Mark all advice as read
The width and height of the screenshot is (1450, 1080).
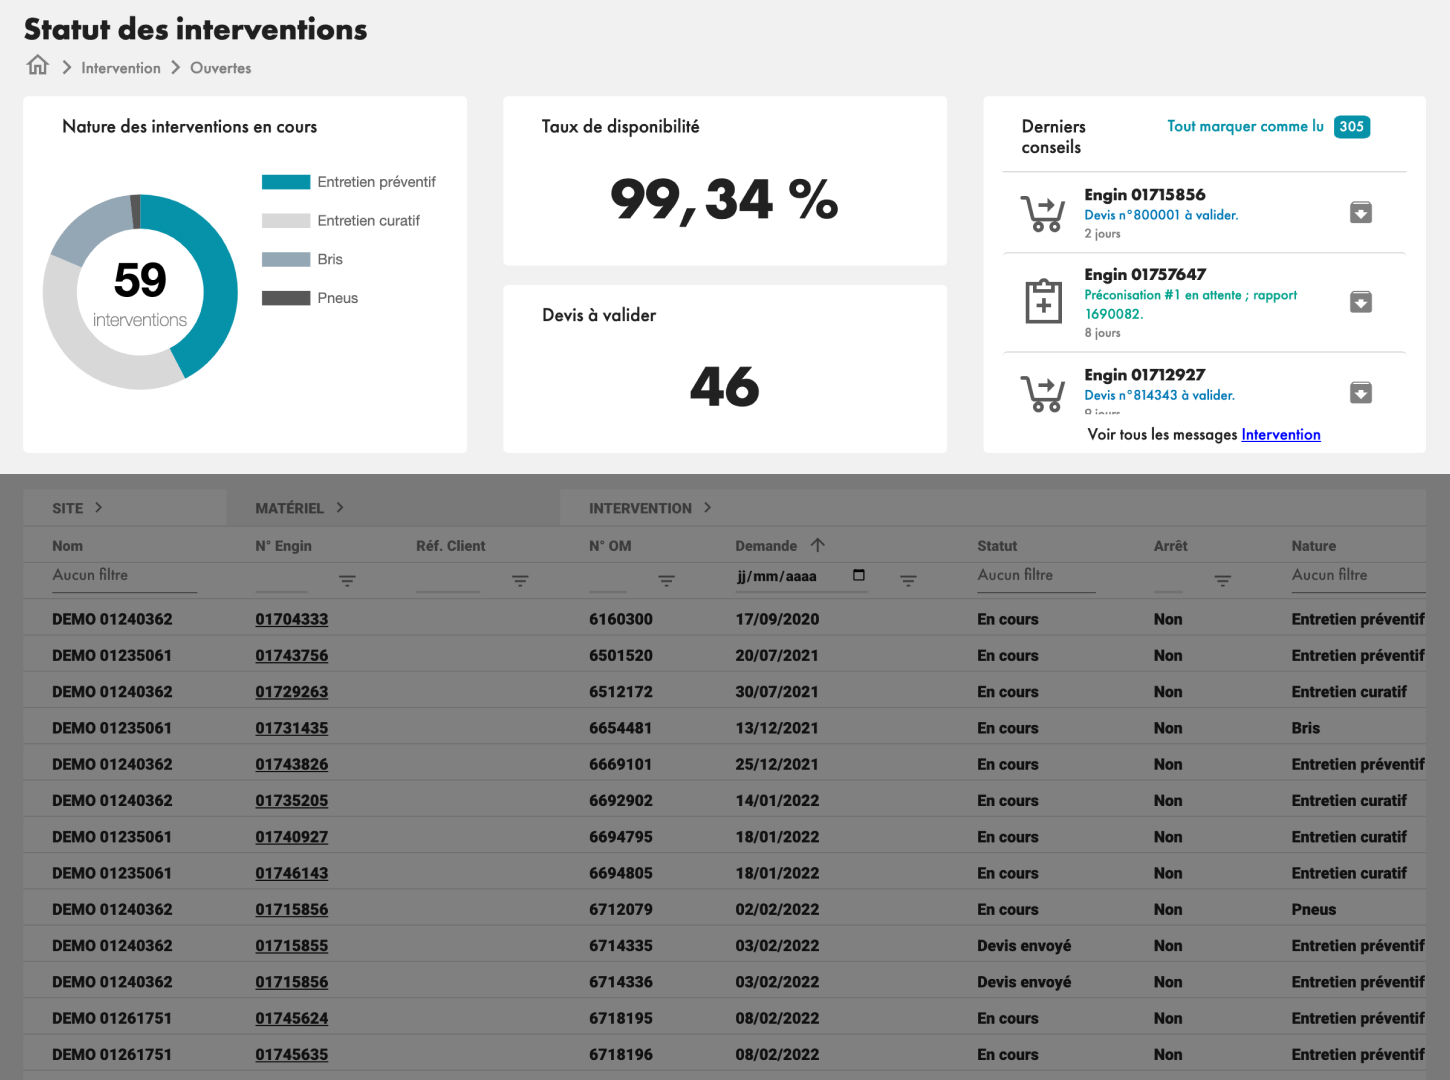coord(1245,126)
